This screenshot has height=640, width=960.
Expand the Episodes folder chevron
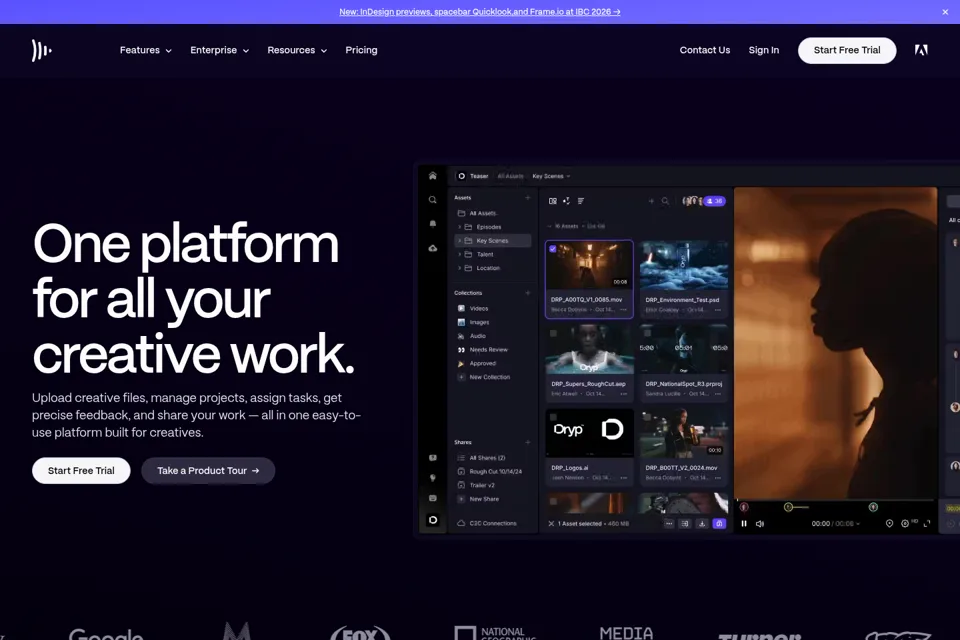[460, 227]
